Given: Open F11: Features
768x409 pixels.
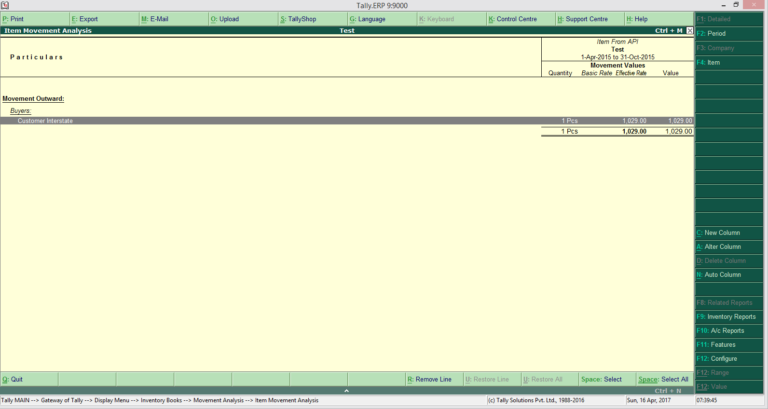Looking at the screenshot, I should (729, 345).
